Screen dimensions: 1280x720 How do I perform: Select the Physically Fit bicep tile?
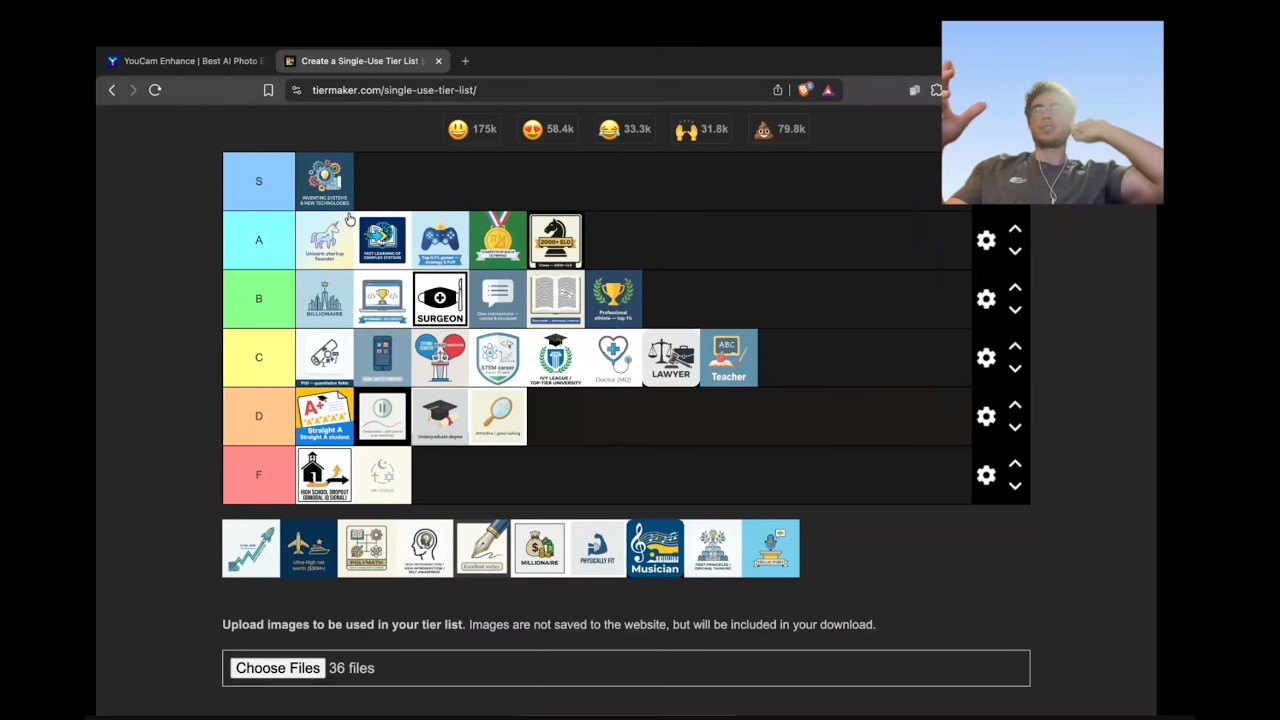click(x=598, y=548)
